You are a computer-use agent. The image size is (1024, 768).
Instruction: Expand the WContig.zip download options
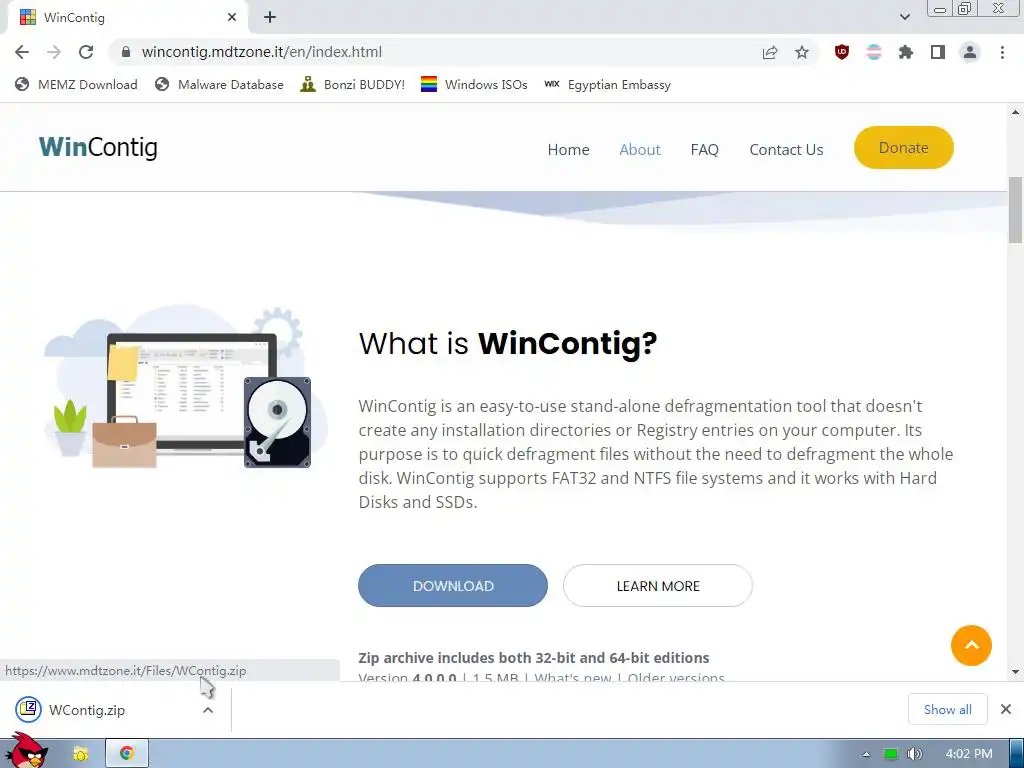(208, 710)
